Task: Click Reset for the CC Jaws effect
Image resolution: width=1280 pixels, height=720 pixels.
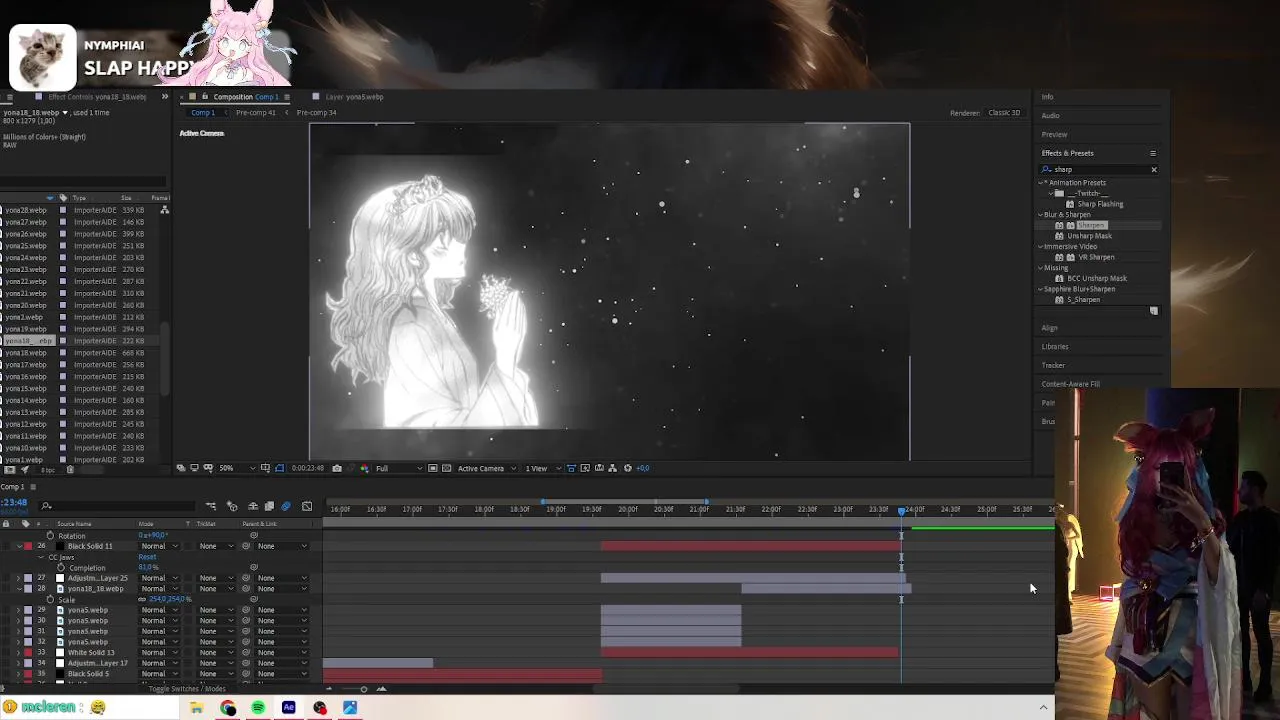Action: (147, 557)
